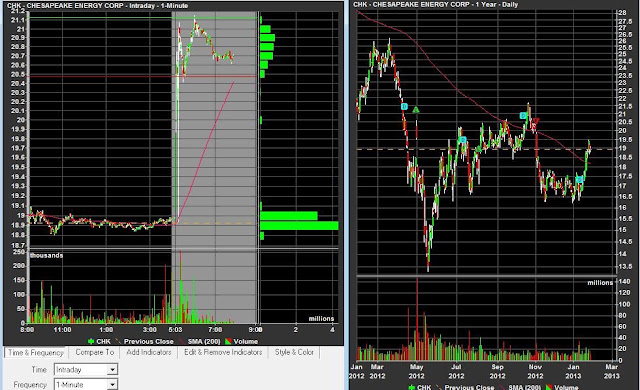Select the red down-triangle marker near November 2012

pyautogui.click(x=536, y=121)
